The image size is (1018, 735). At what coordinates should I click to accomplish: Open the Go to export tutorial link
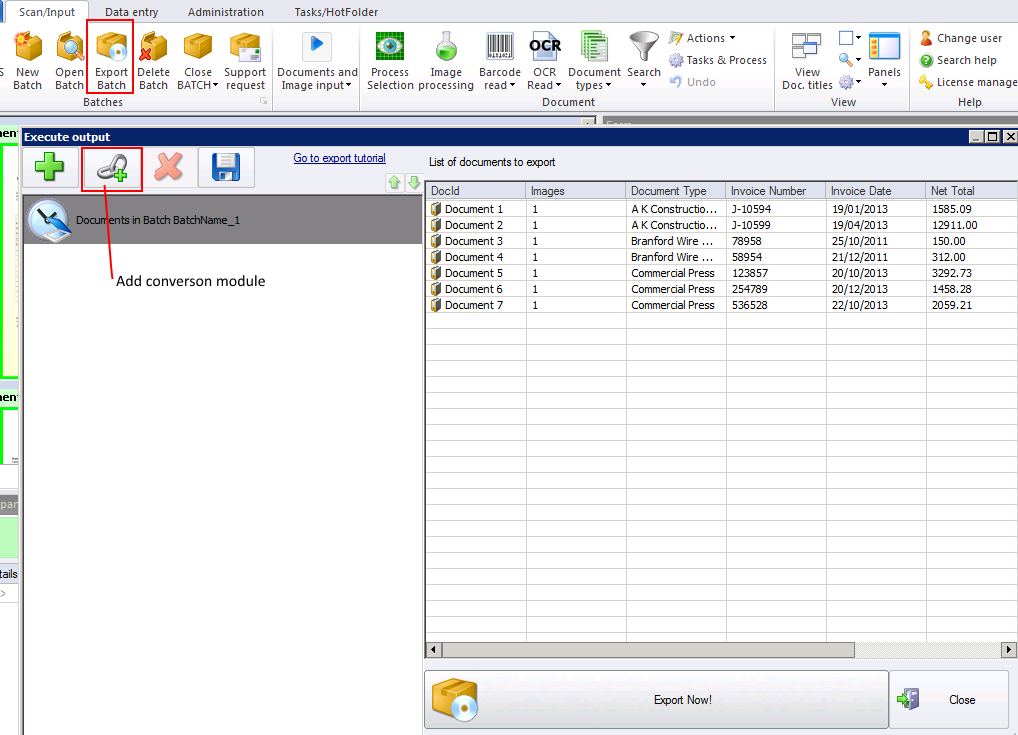(x=339, y=158)
